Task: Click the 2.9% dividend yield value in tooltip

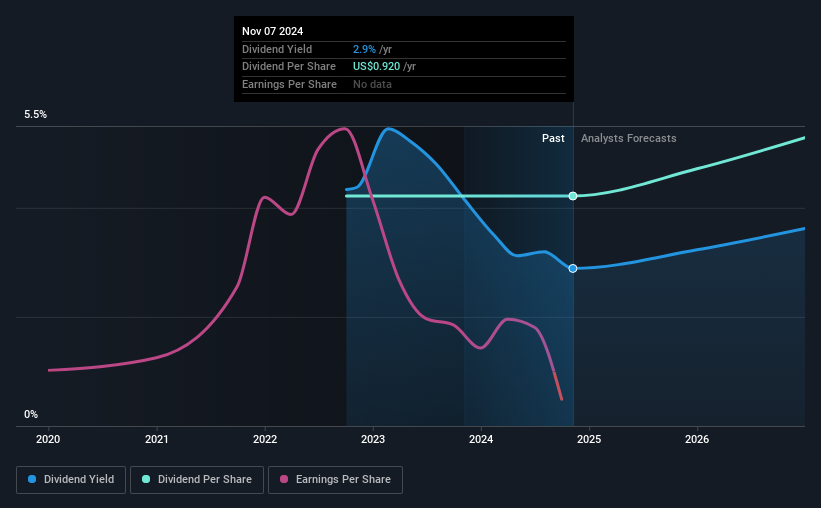Action: pos(364,49)
